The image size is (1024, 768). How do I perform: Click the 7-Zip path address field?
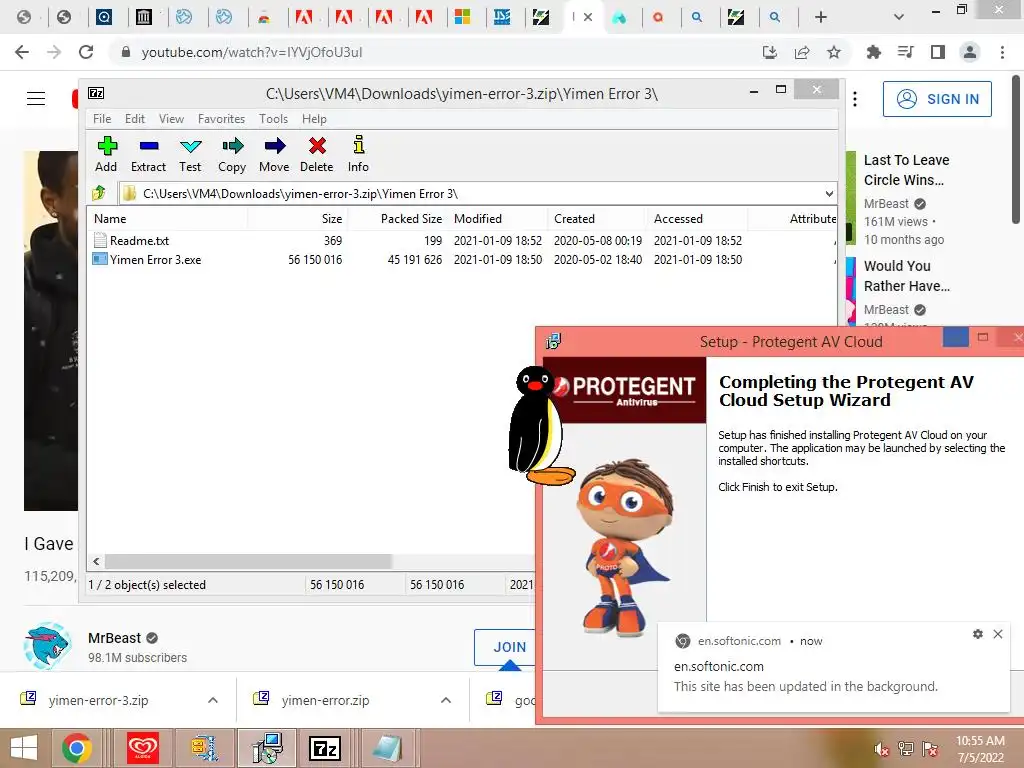[x=470, y=194]
